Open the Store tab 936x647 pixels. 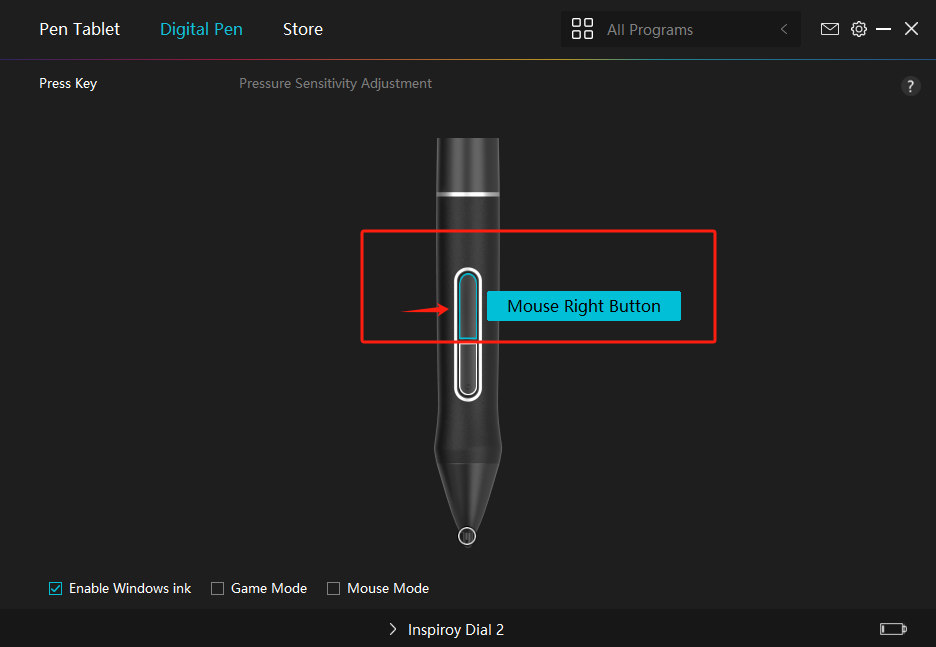(x=303, y=29)
